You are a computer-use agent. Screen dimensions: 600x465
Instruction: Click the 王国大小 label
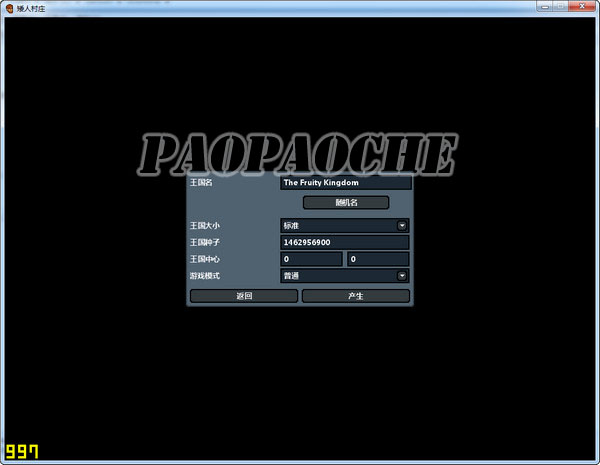[x=205, y=226]
